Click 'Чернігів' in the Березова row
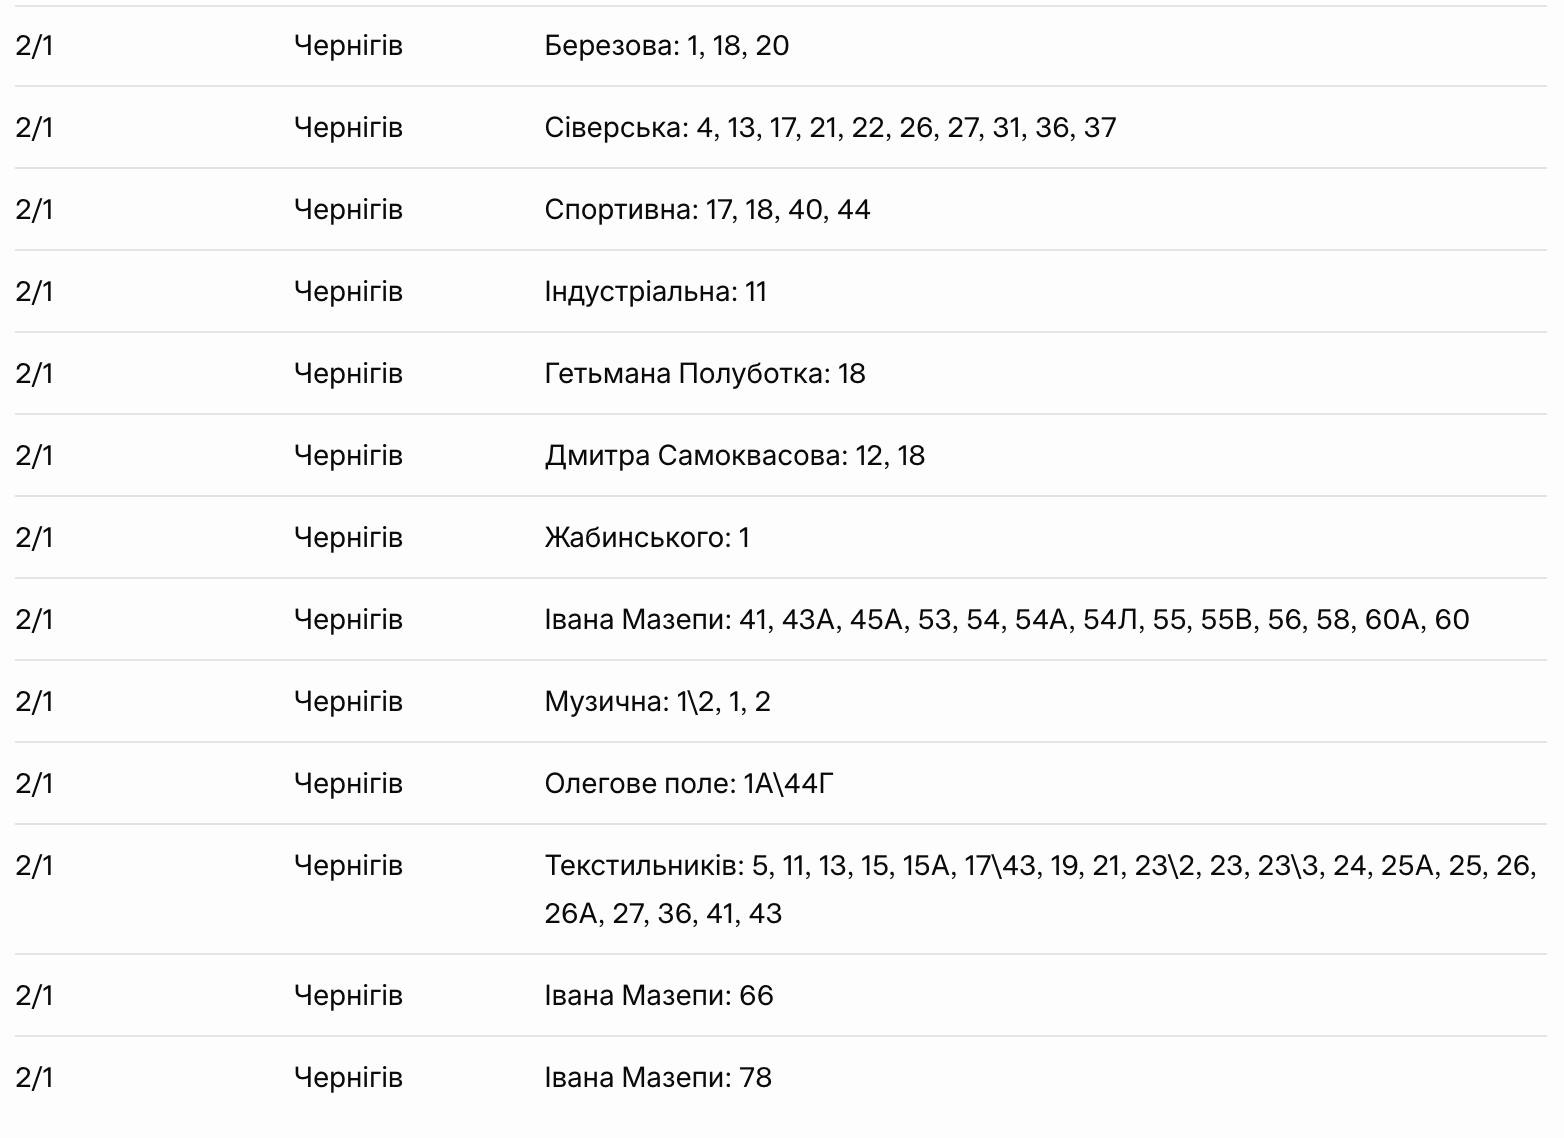Viewport: 1564px width, 1138px height. point(348,46)
